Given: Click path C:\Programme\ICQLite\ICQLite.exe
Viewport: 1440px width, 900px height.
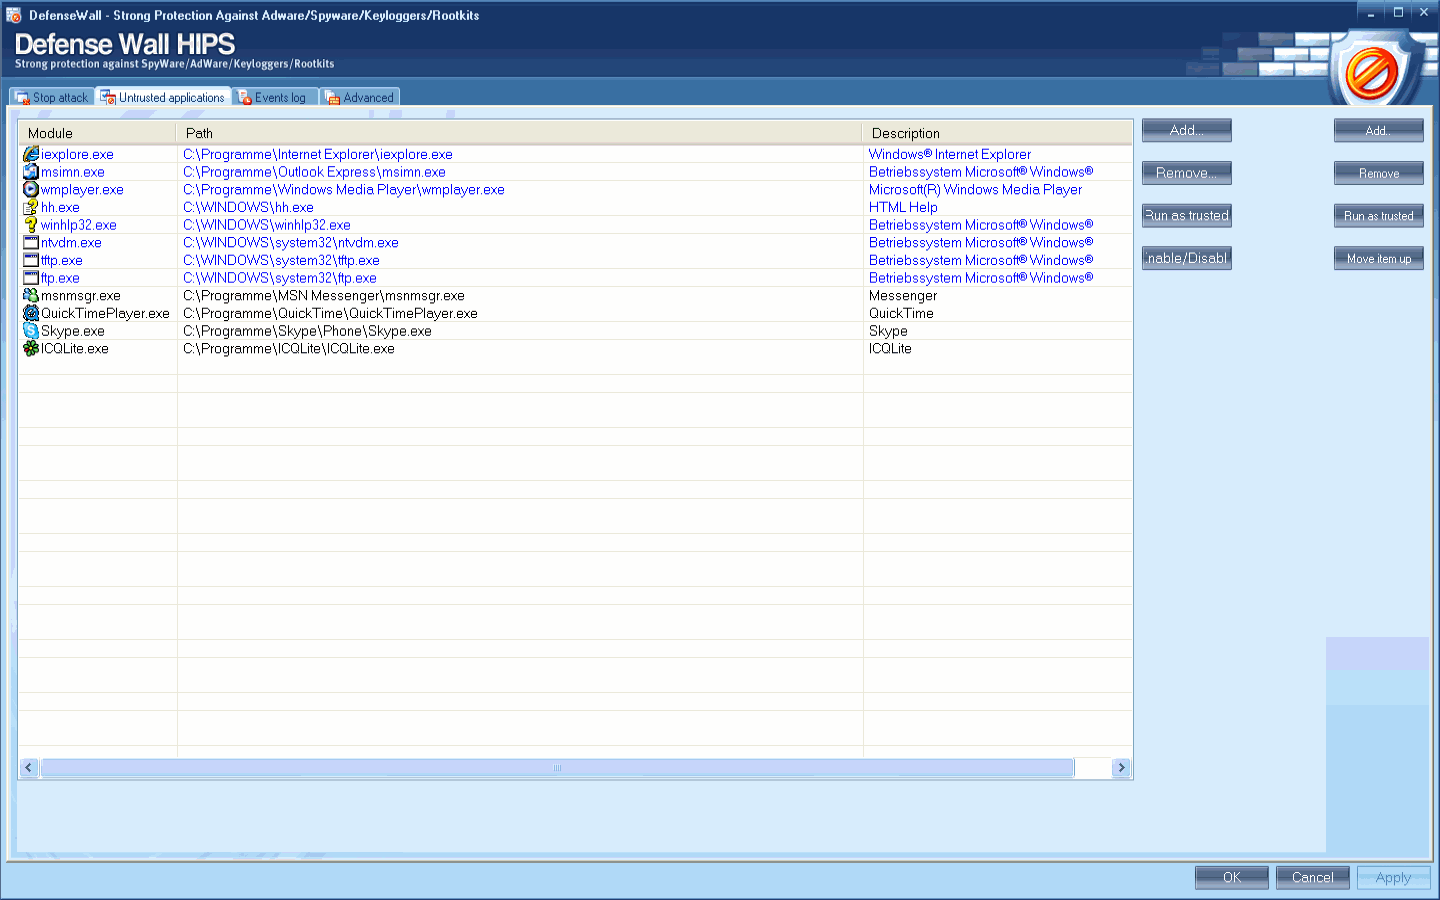Looking at the screenshot, I should point(289,349).
